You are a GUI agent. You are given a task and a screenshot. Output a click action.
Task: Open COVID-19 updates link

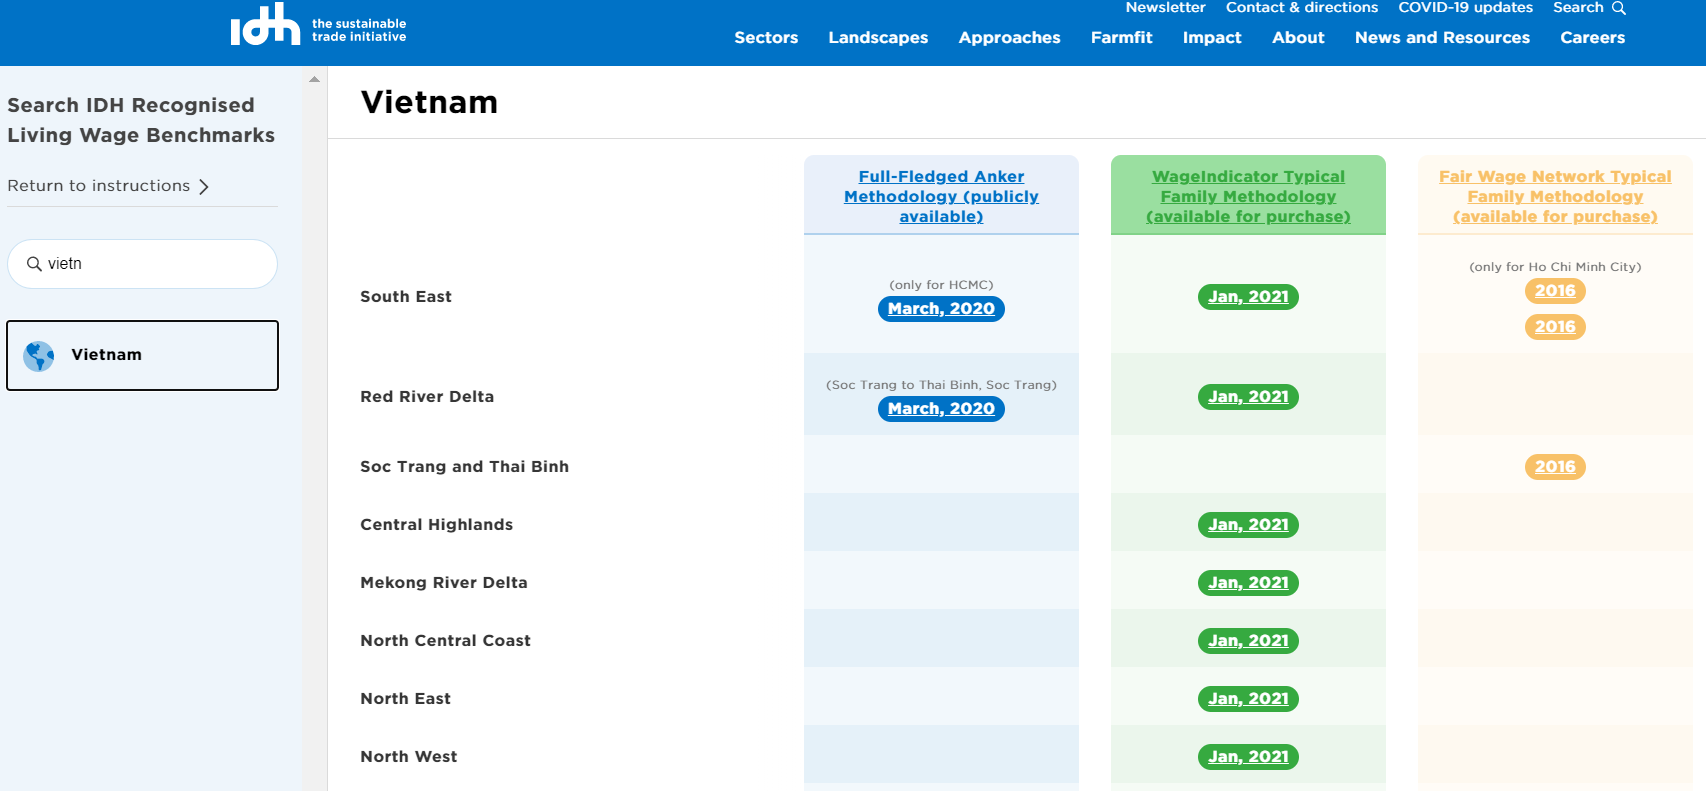(x=1465, y=8)
